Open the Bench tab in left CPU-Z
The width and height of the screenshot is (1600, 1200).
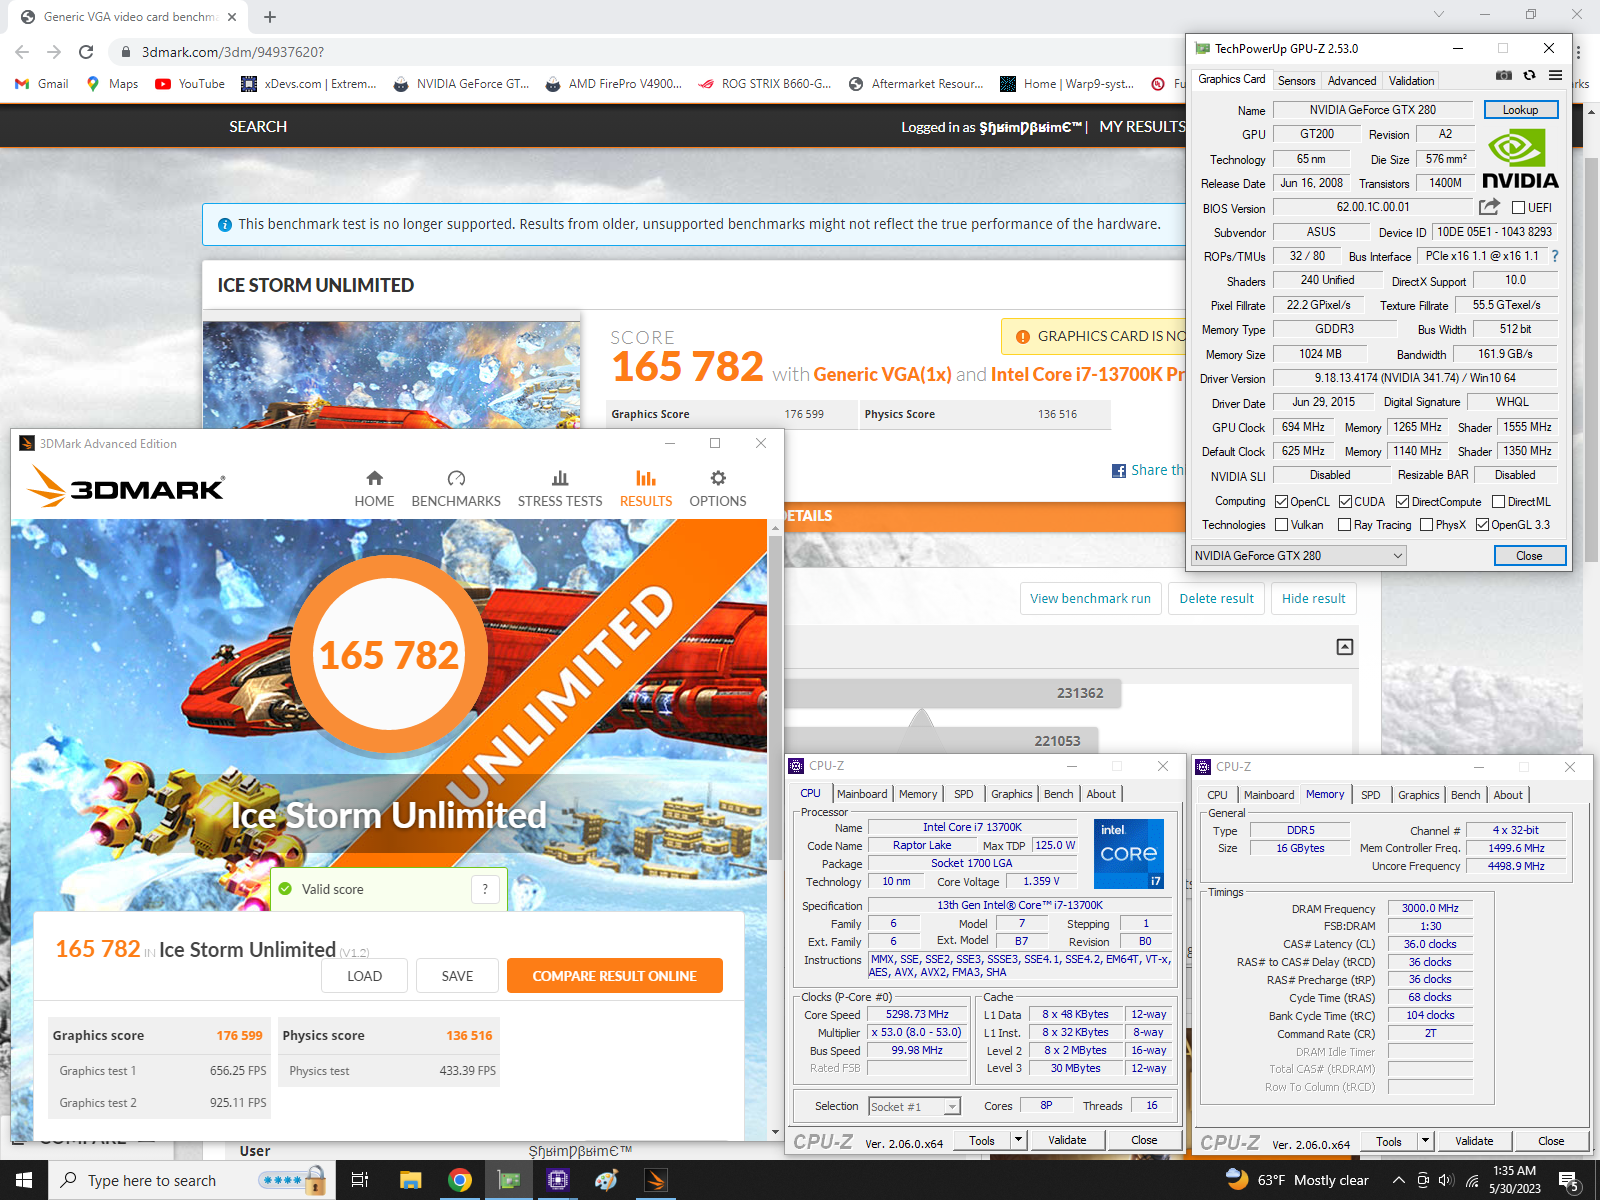click(x=1058, y=794)
